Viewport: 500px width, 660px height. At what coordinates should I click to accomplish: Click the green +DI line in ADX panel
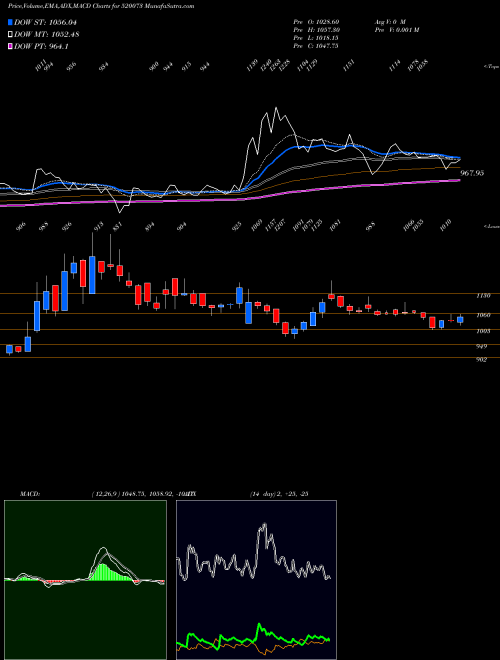coord(253,636)
